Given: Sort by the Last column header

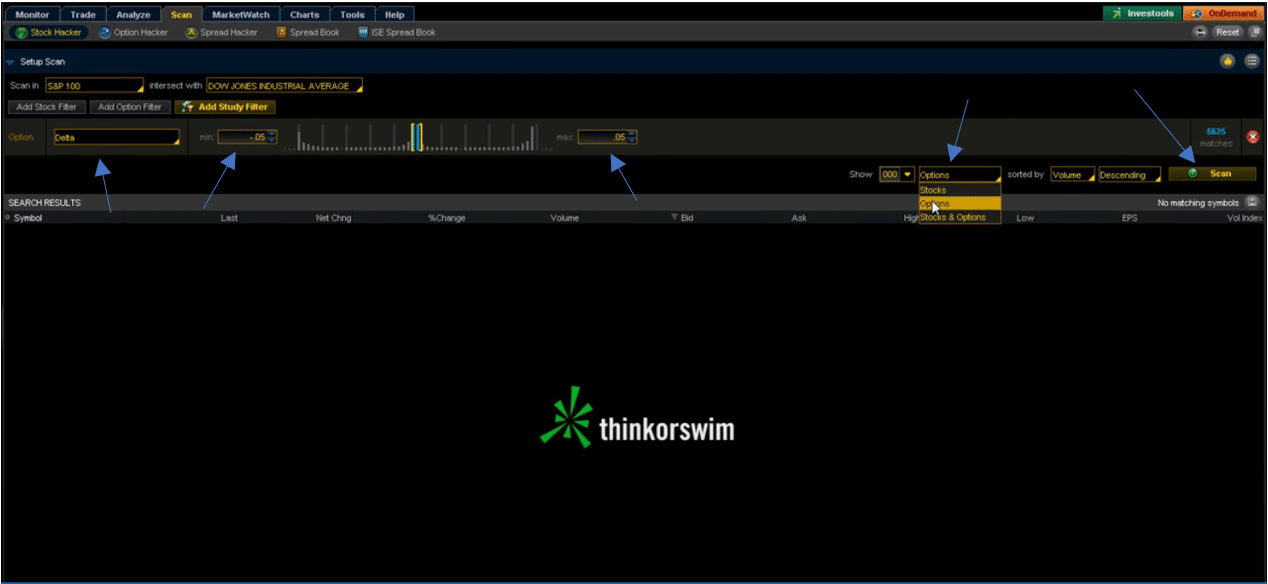Looking at the screenshot, I should [229, 218].
